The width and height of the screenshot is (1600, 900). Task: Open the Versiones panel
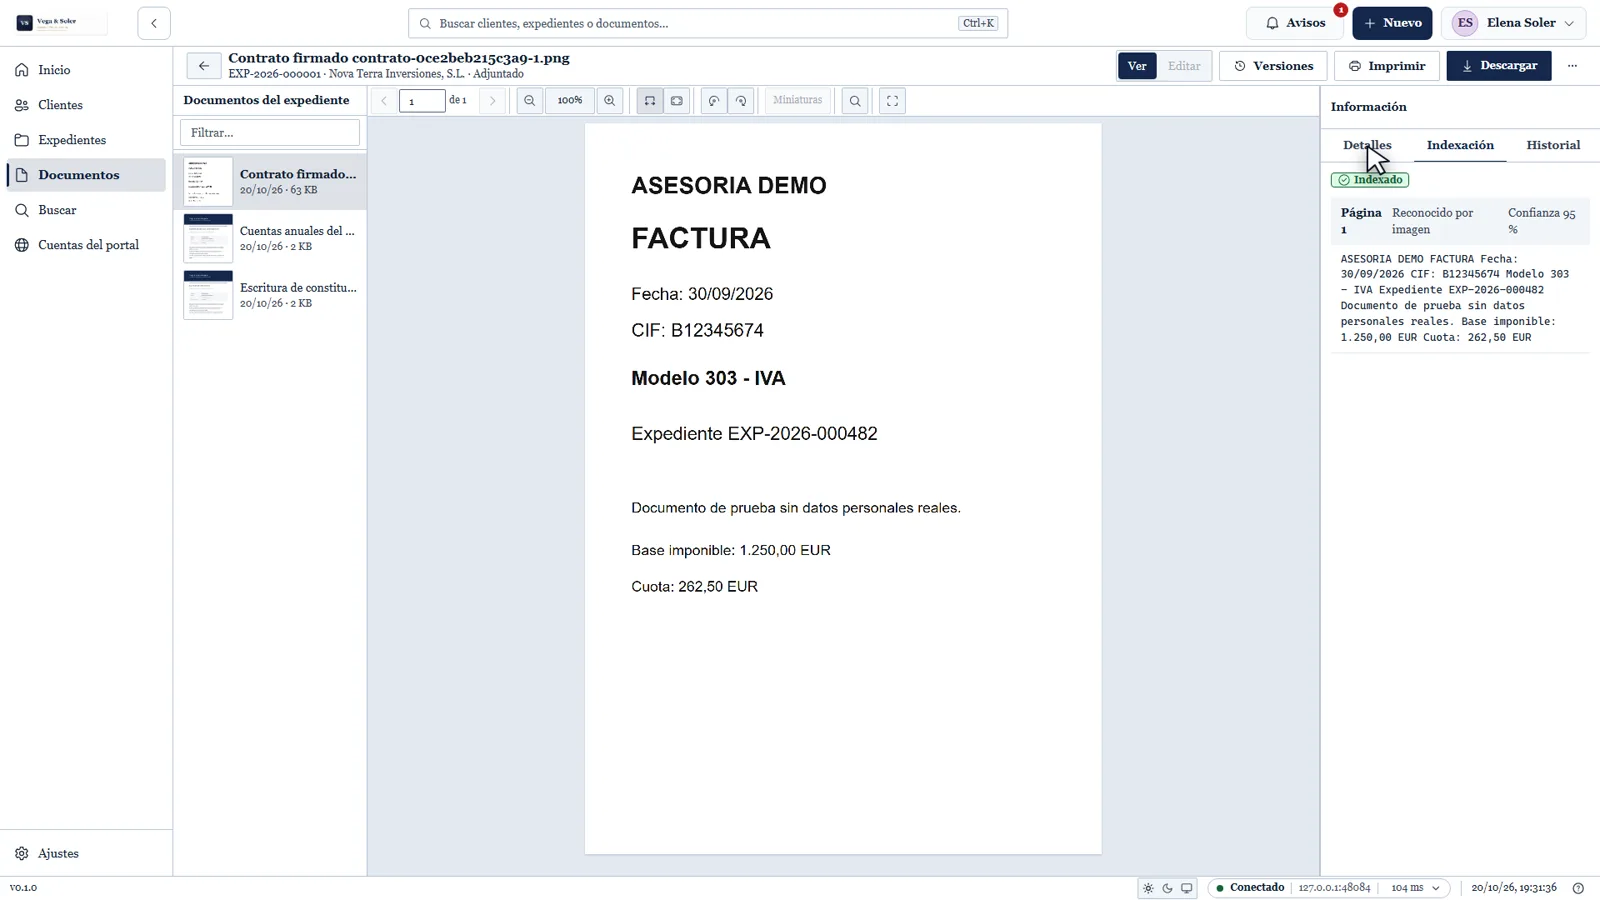point(1273,66)
